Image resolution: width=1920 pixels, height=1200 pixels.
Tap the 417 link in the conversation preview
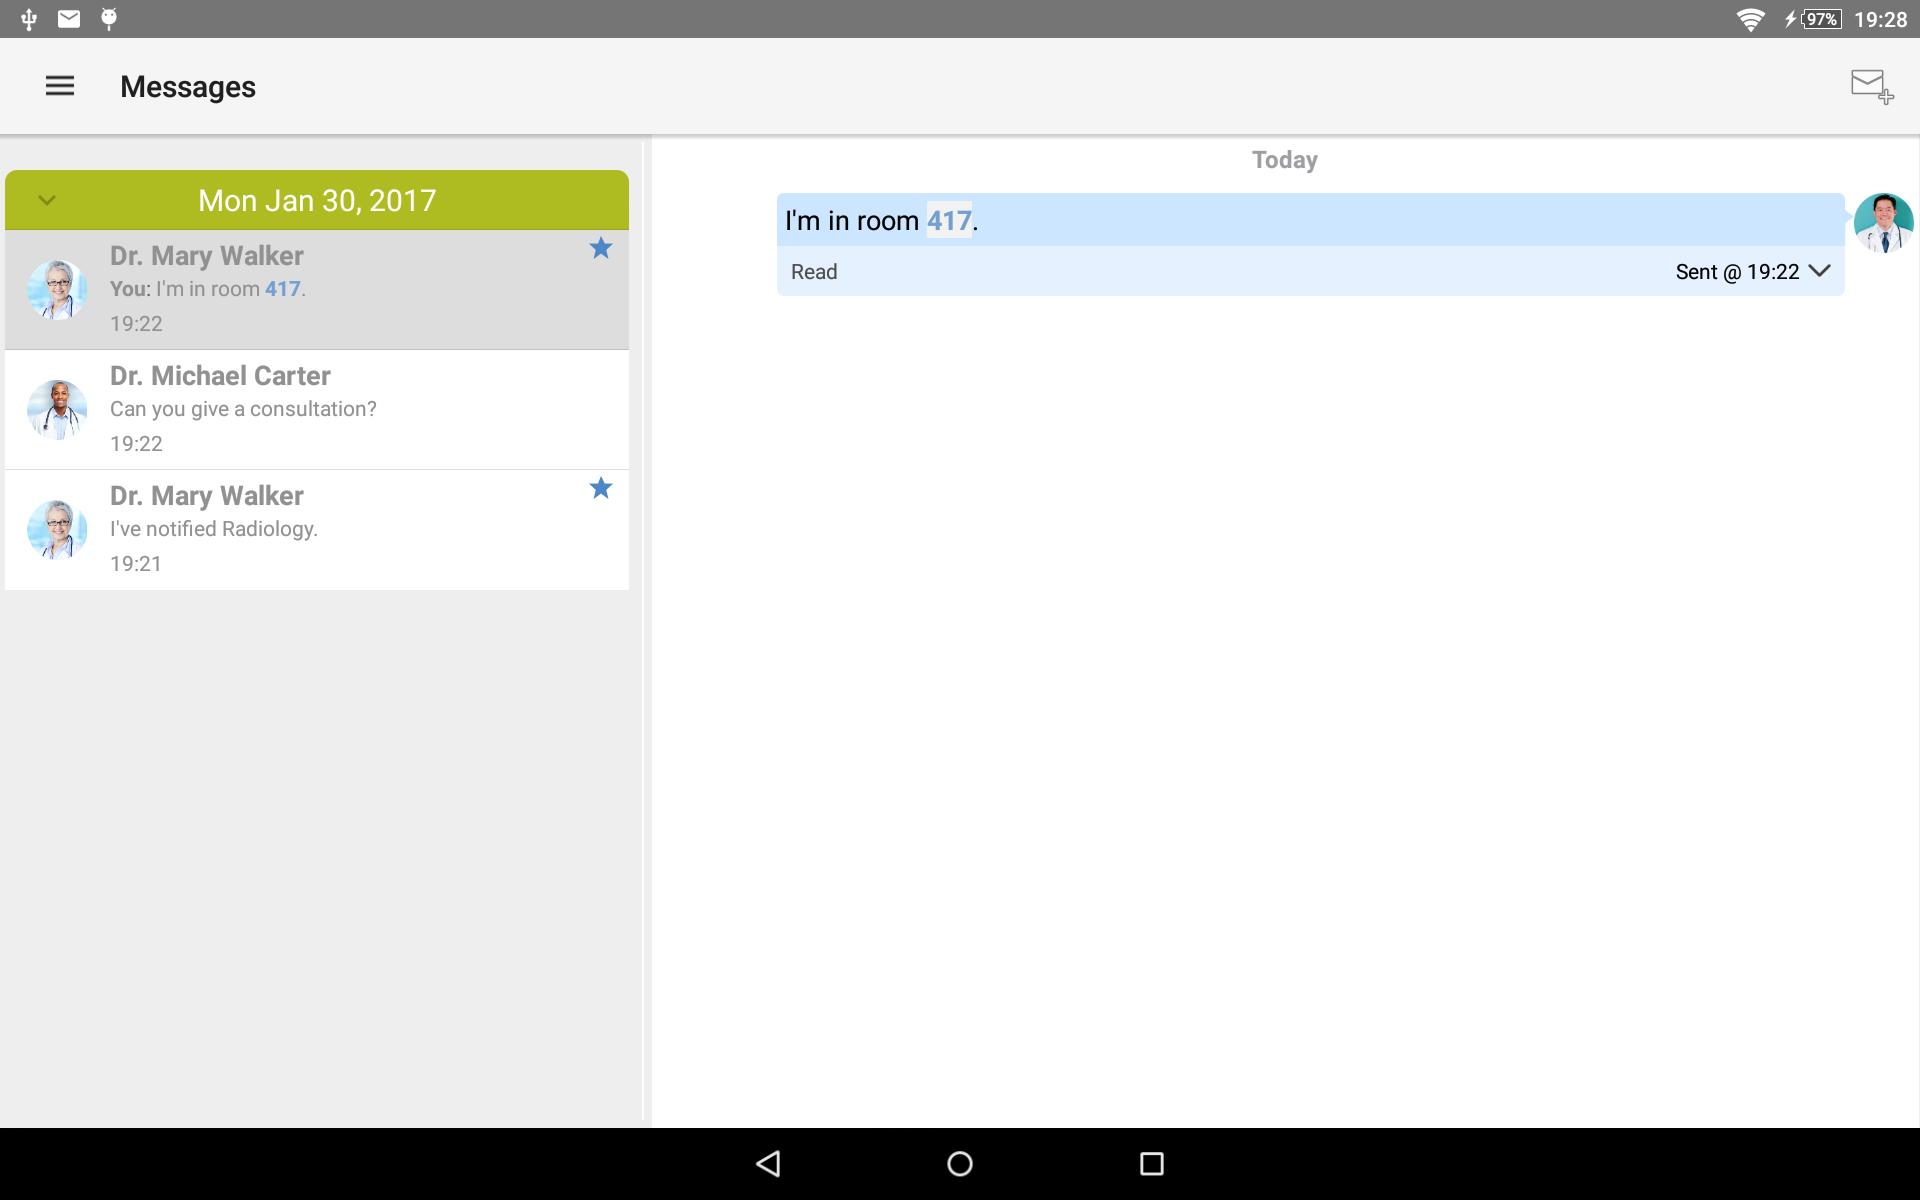pos(282,289)
